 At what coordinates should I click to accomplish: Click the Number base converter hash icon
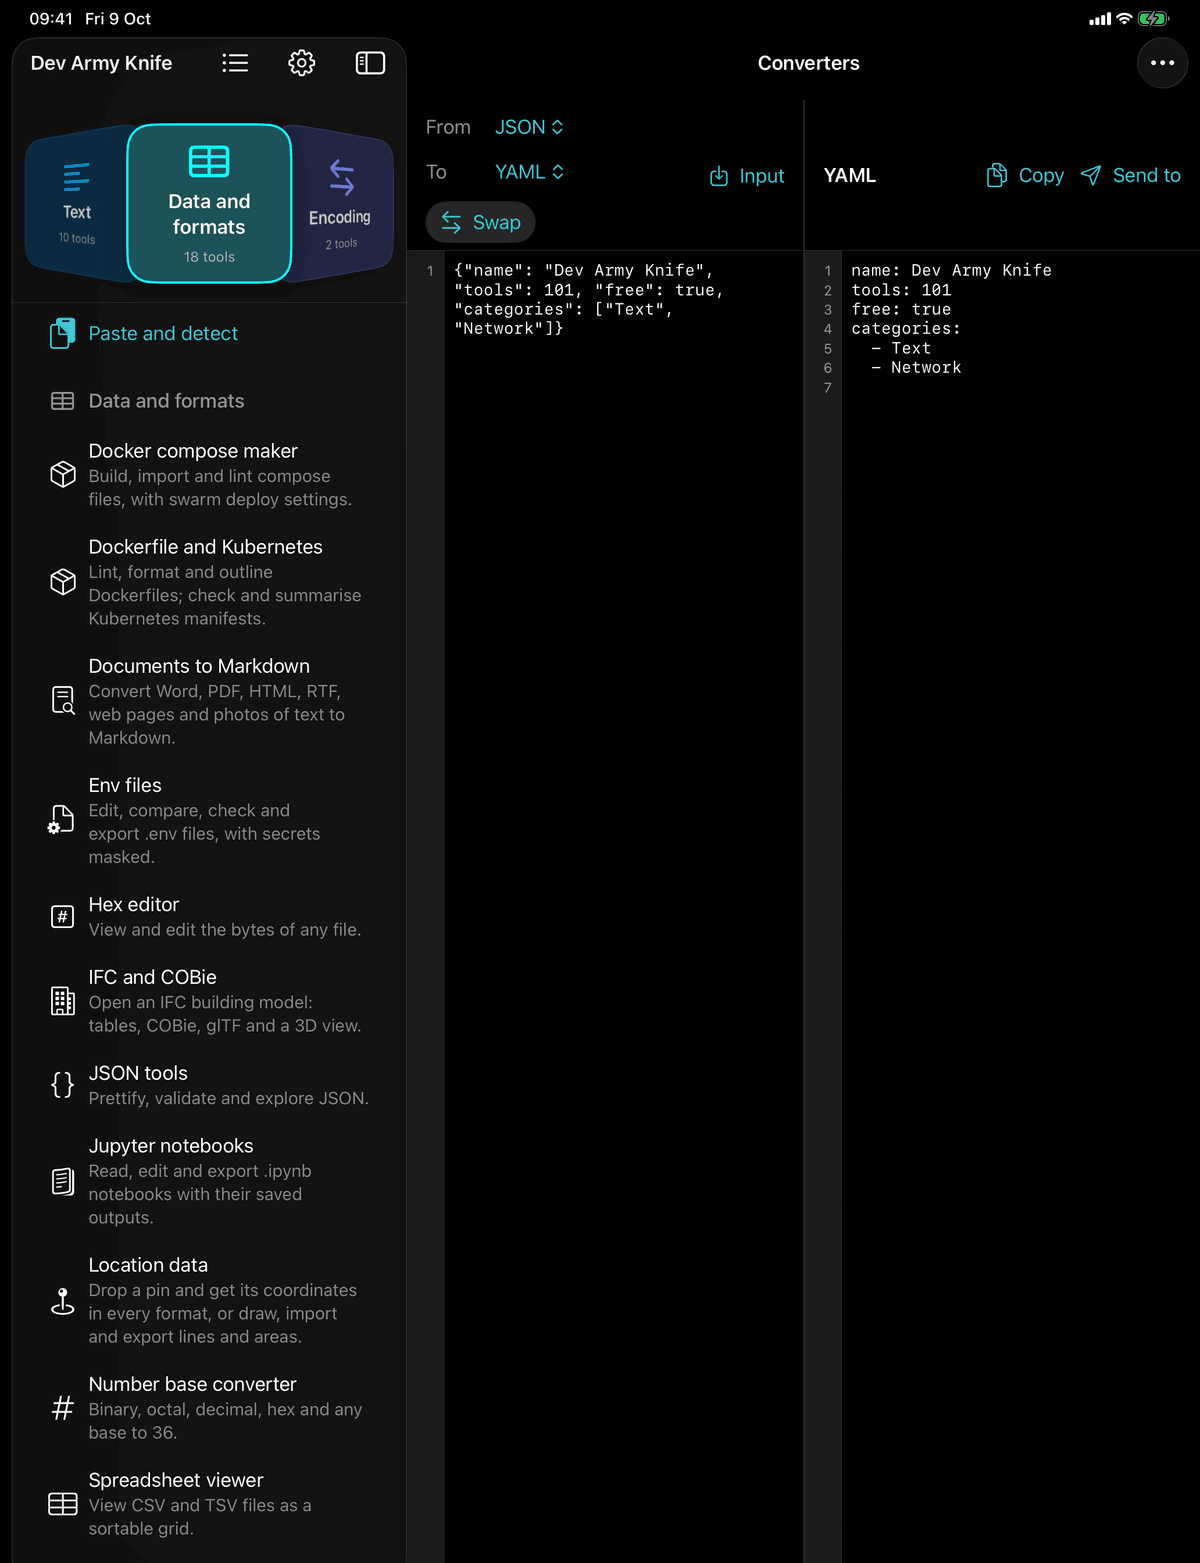coord(62,1408)
